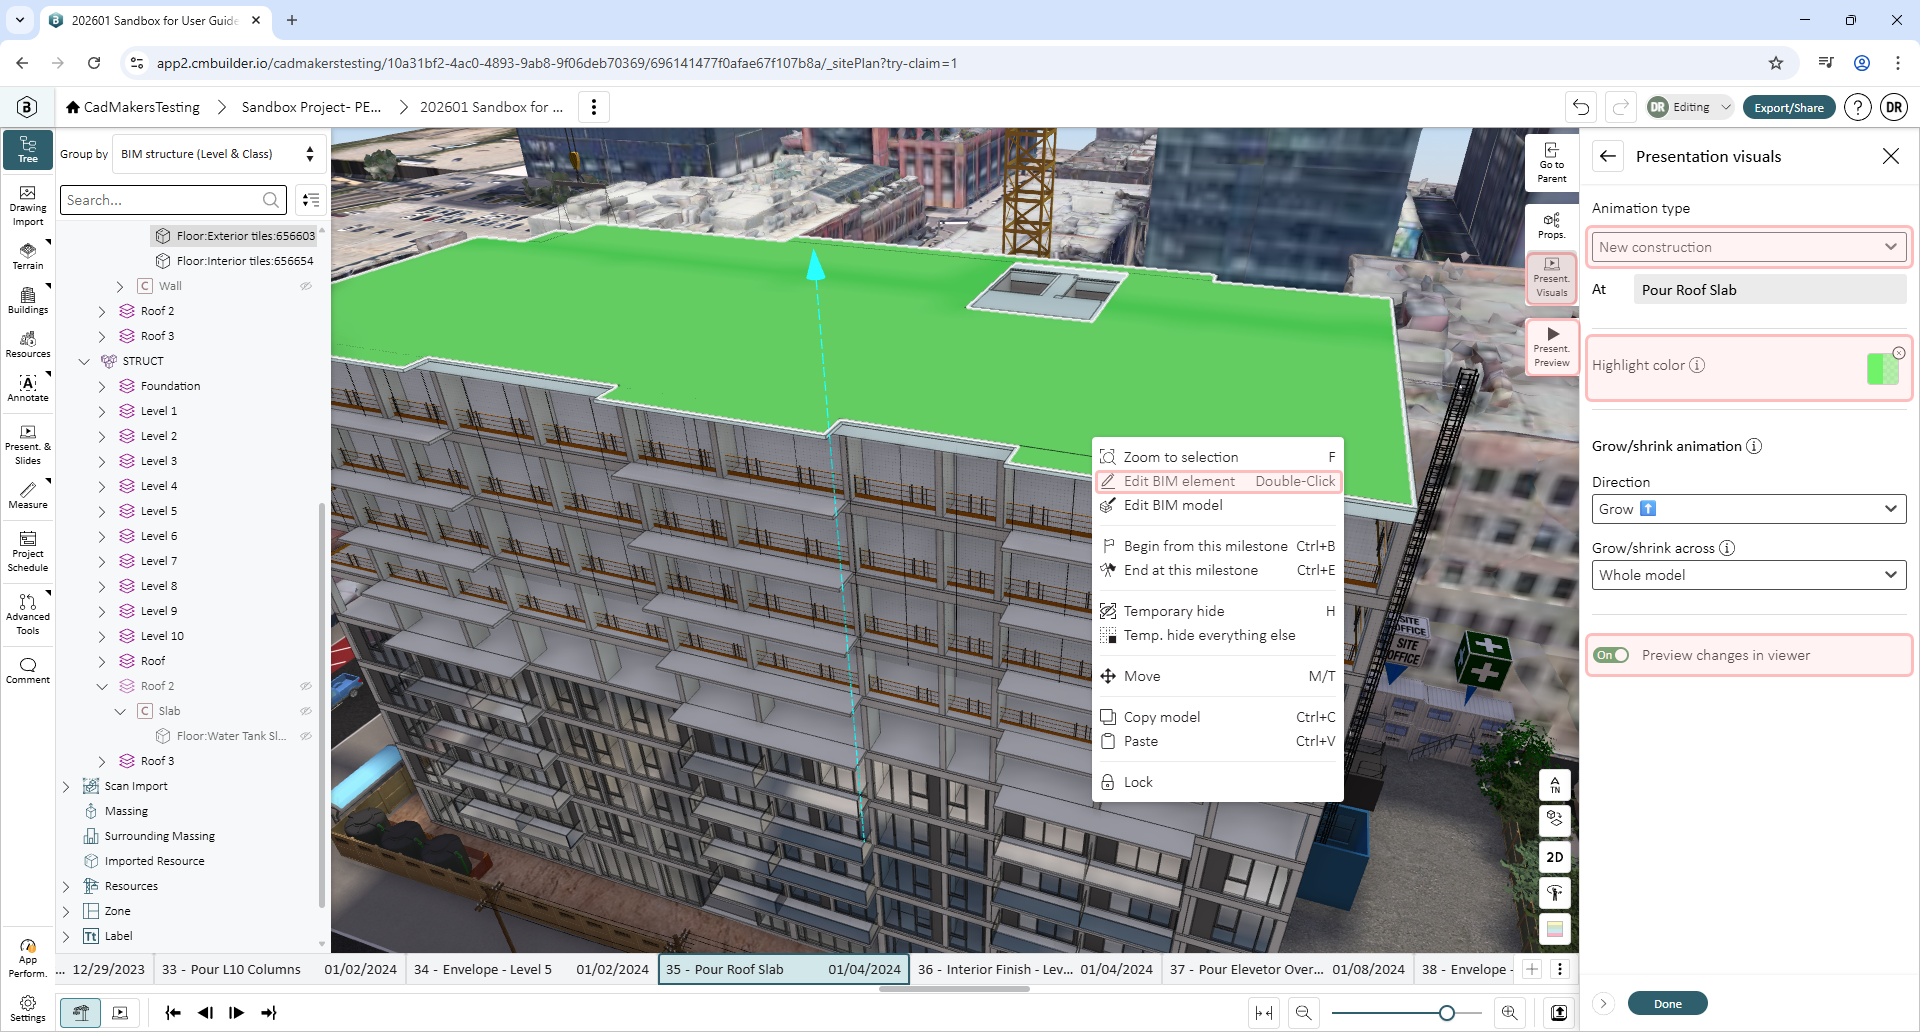Fit timeline to width

pyautogui.click(x=1264, y=1013)
